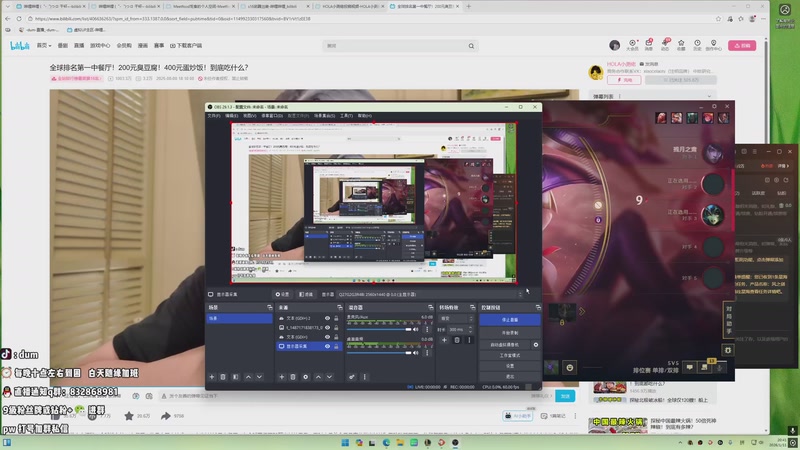This screenshot has height=450, width=800.
Task: Remove selected source with trash icon
Action: tap(292, 377)
